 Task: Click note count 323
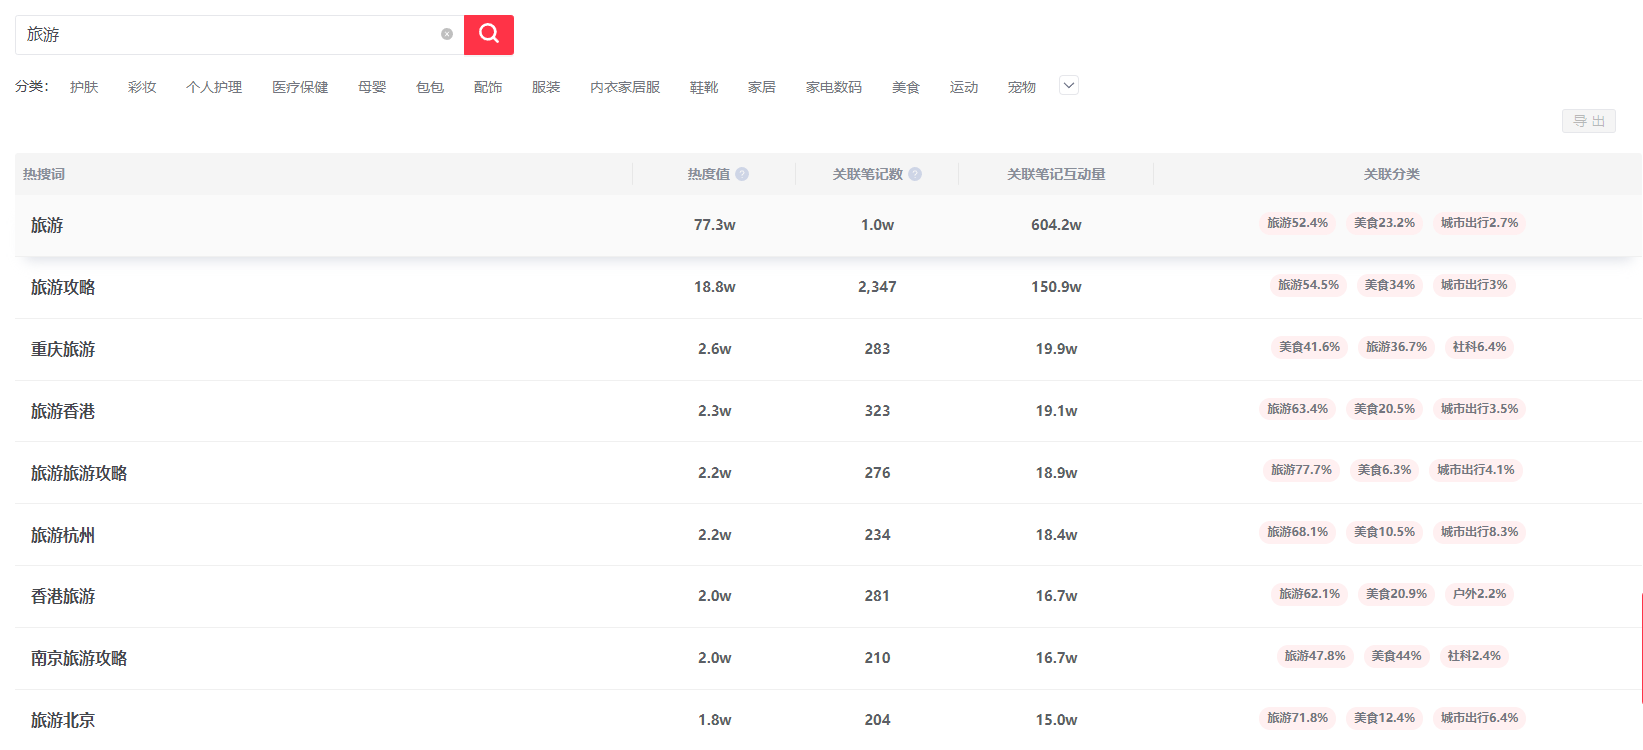pos(877,411)
